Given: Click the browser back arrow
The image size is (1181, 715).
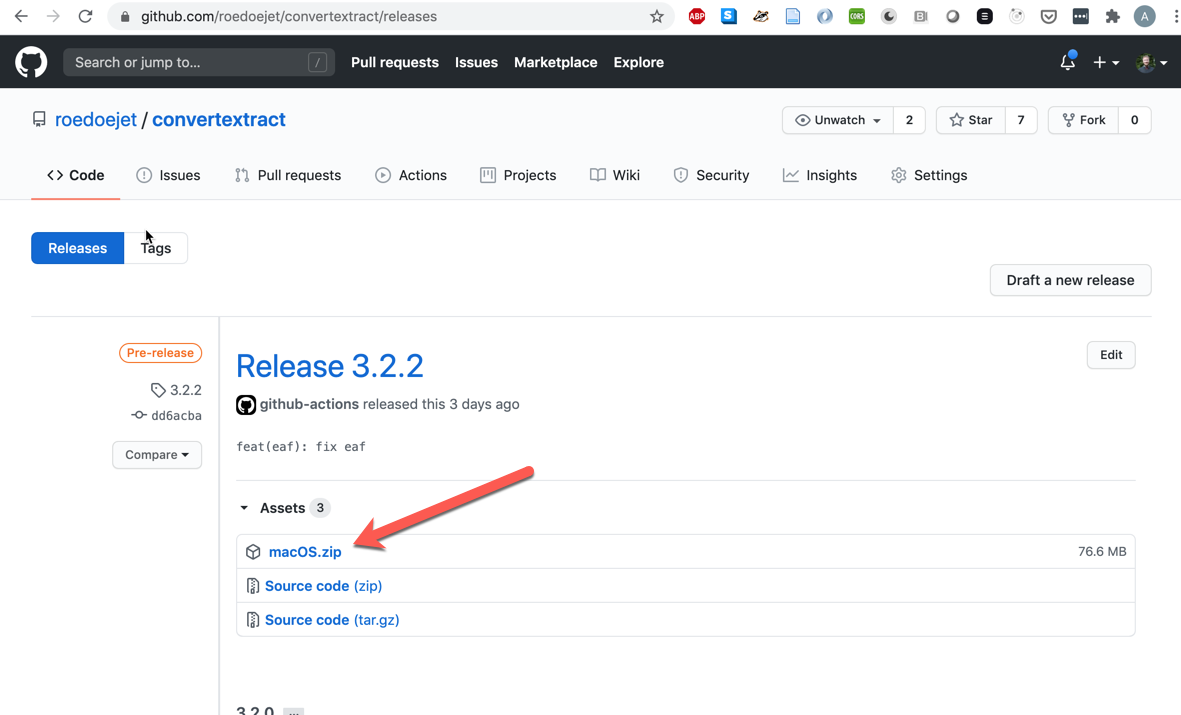Looking at the screenshot, I should point(21,16).
